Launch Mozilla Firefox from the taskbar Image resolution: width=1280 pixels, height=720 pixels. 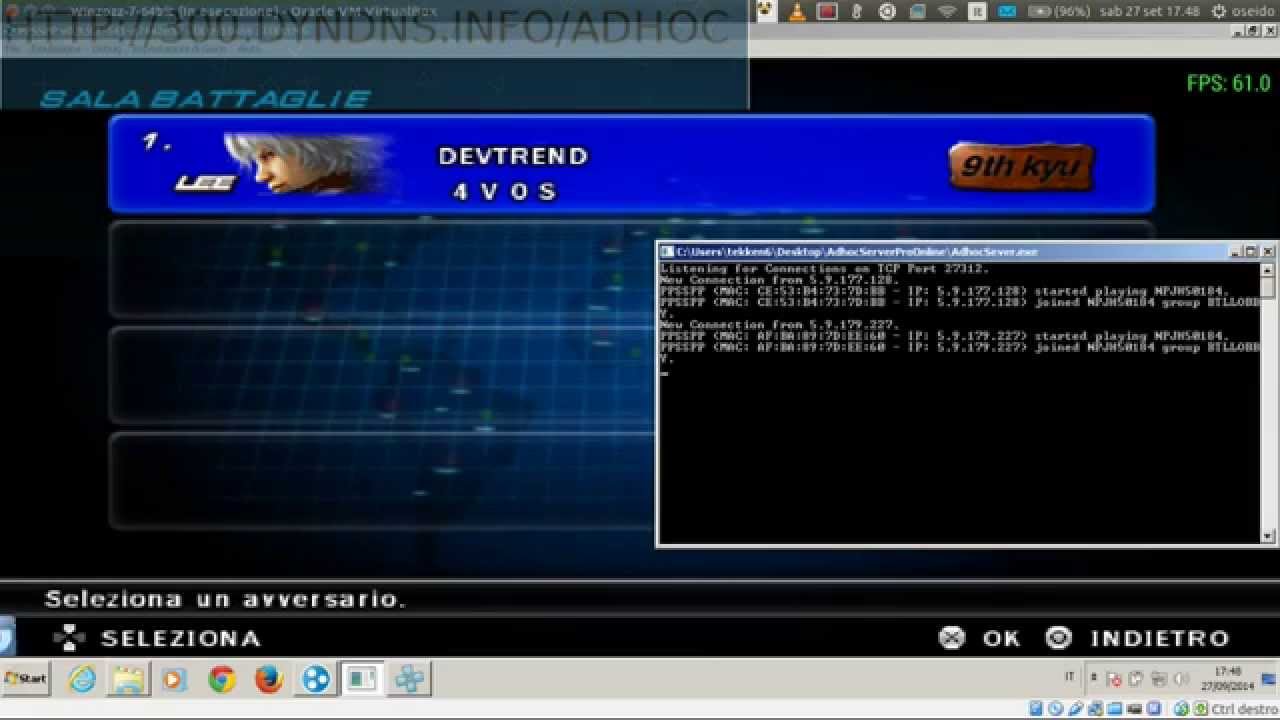[268, 679]
